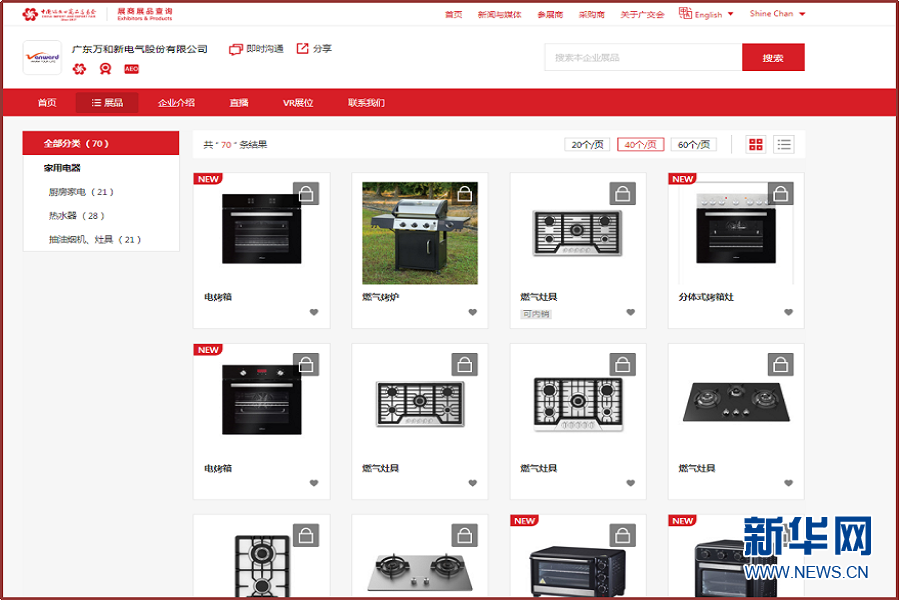The width and height of the screenshot is (900, 600).
Task: Show 20 items per page
Action: pyautogui.click(x=587, y=145)
